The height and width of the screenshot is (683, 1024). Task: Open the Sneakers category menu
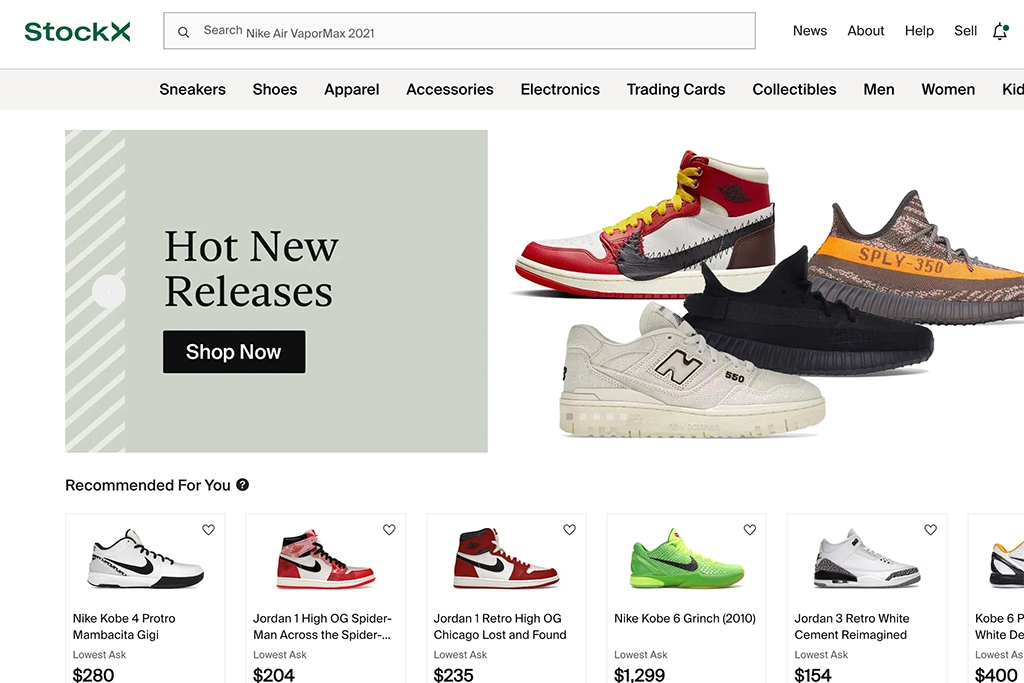coord(193,89)
